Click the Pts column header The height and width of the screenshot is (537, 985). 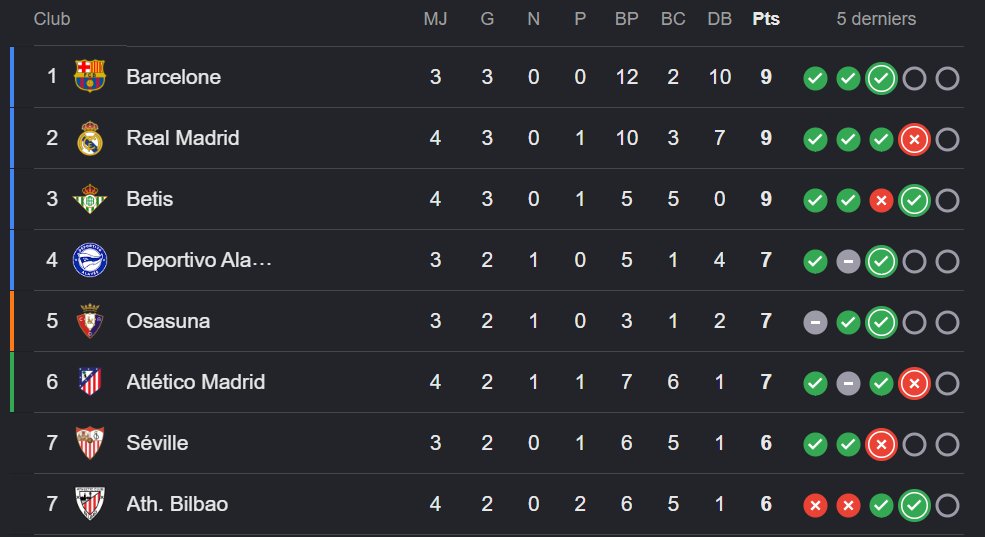(x=766, y=19)
